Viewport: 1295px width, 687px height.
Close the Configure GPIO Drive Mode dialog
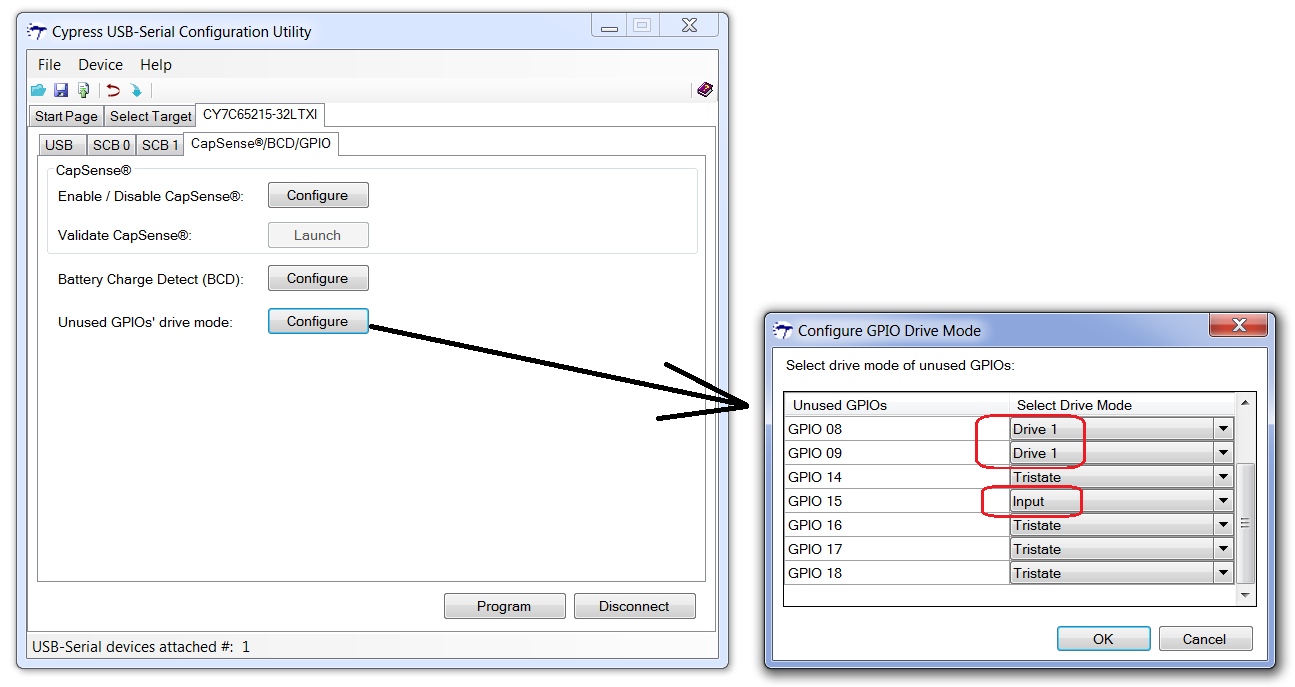1239,326
